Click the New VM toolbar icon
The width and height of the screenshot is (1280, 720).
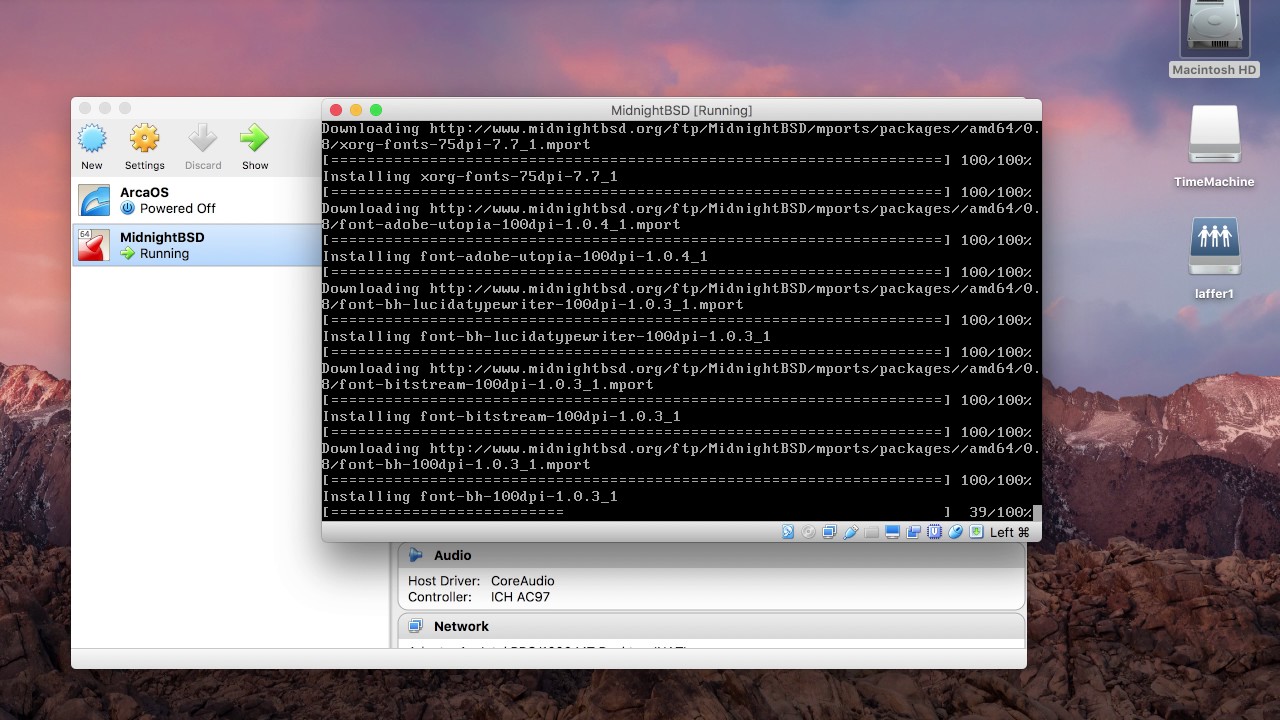pyautogui.click(x=92, y=139)
